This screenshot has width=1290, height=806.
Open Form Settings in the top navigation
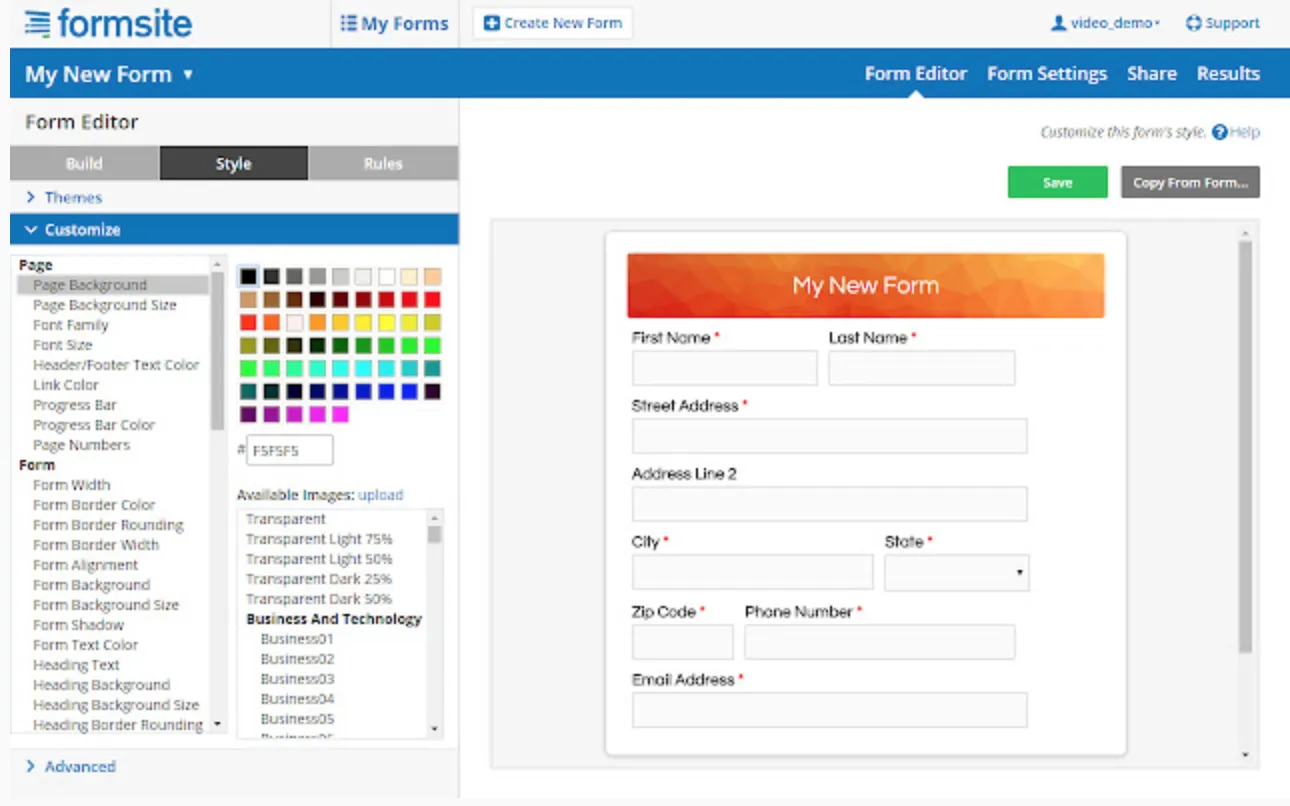click(1046, 74)
